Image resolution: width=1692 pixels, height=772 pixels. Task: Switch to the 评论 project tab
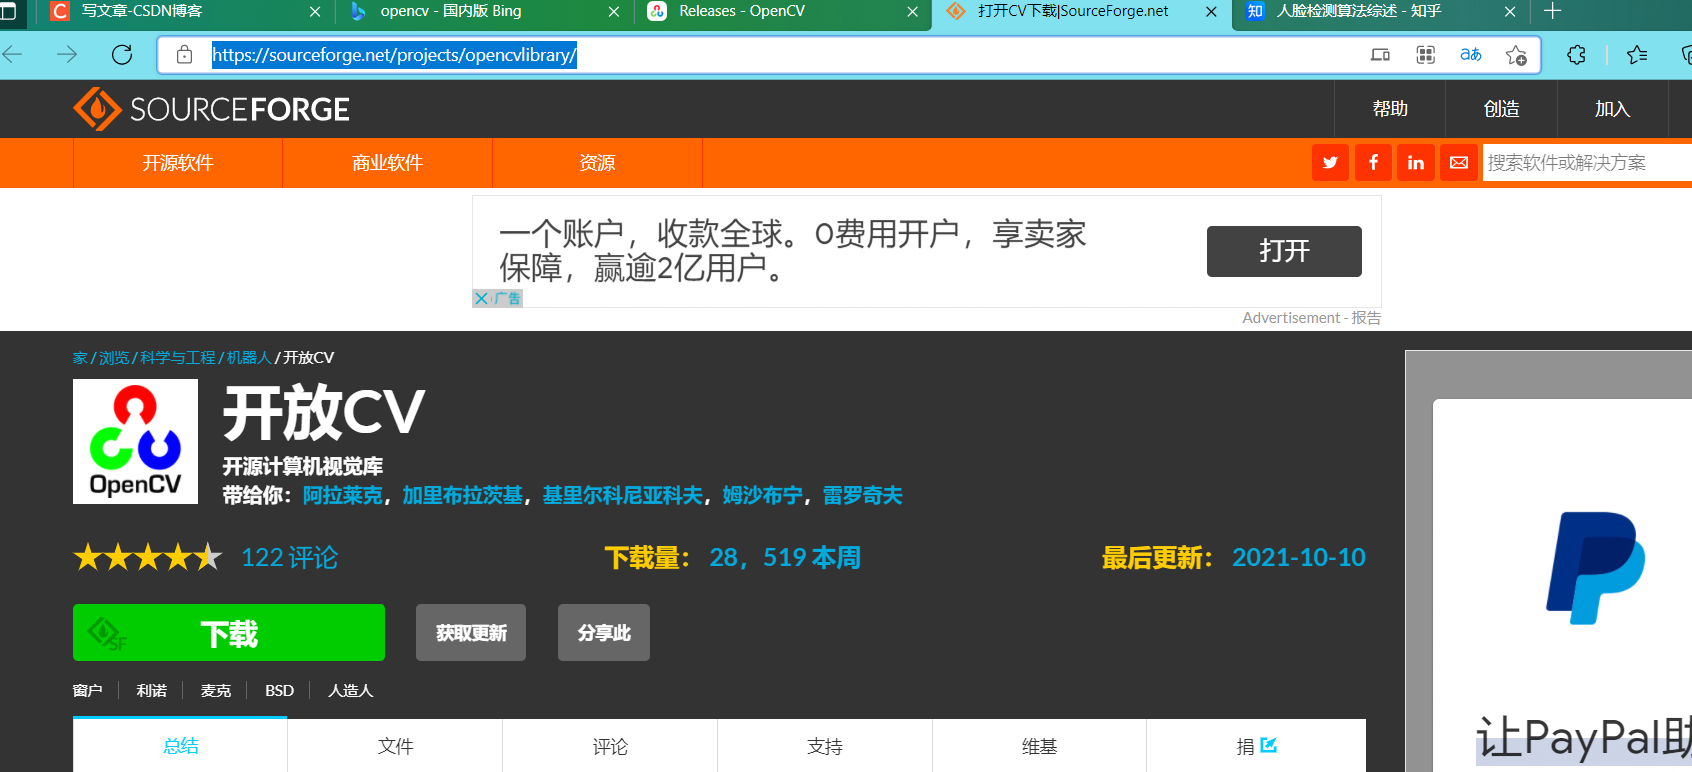[x=610, y=746]
